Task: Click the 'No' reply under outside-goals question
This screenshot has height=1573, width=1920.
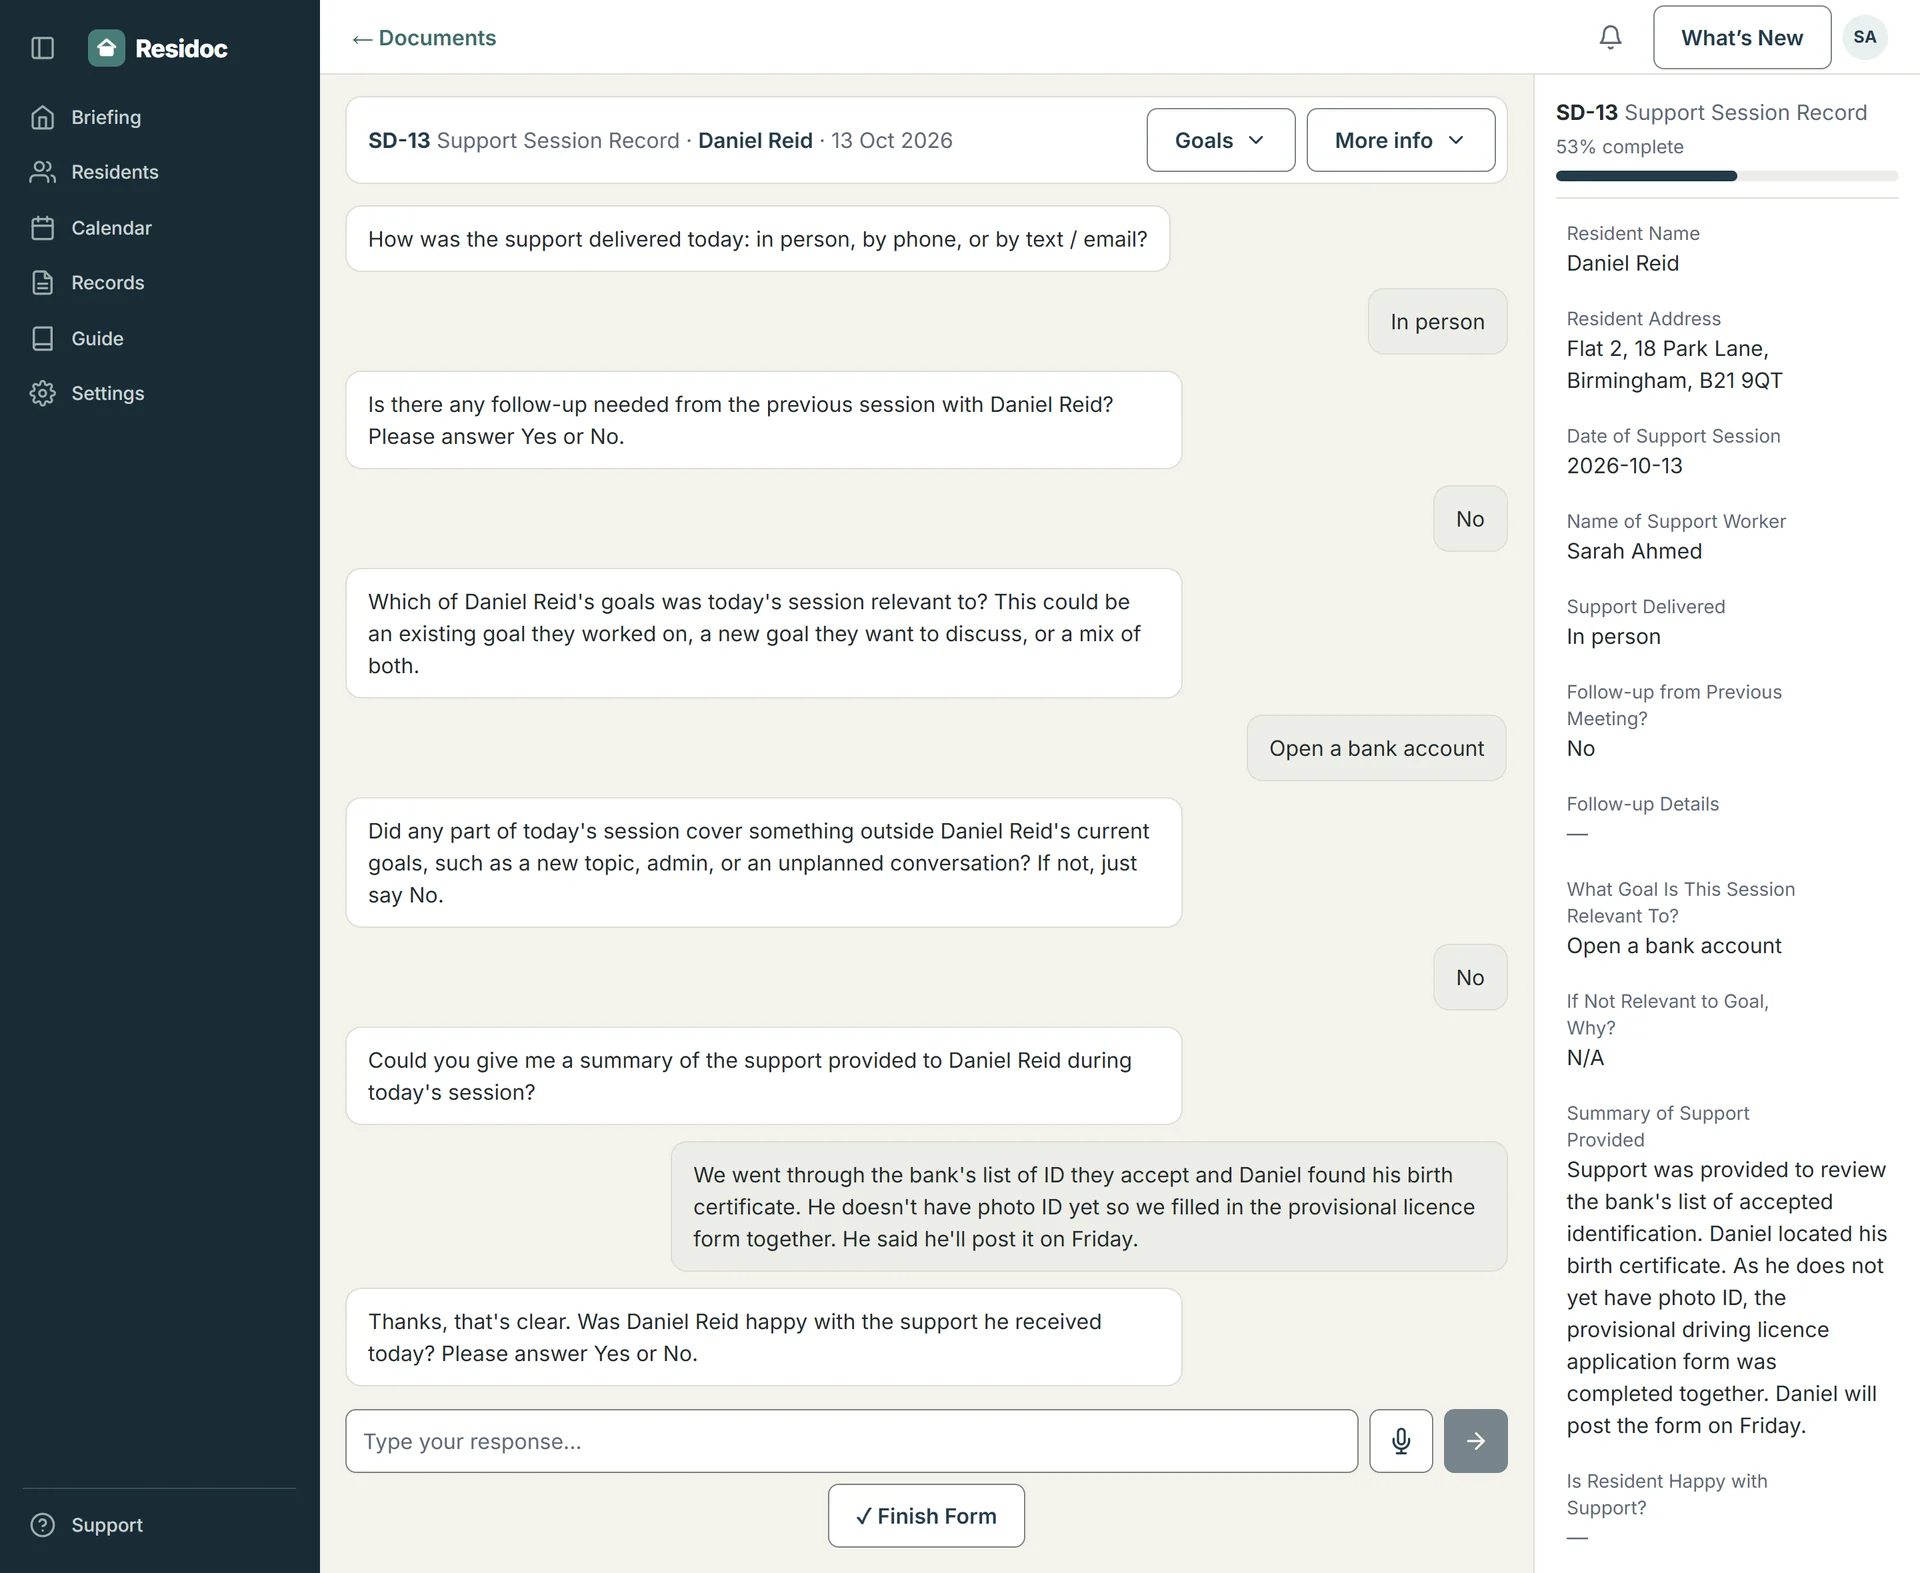Action: 1470,977
